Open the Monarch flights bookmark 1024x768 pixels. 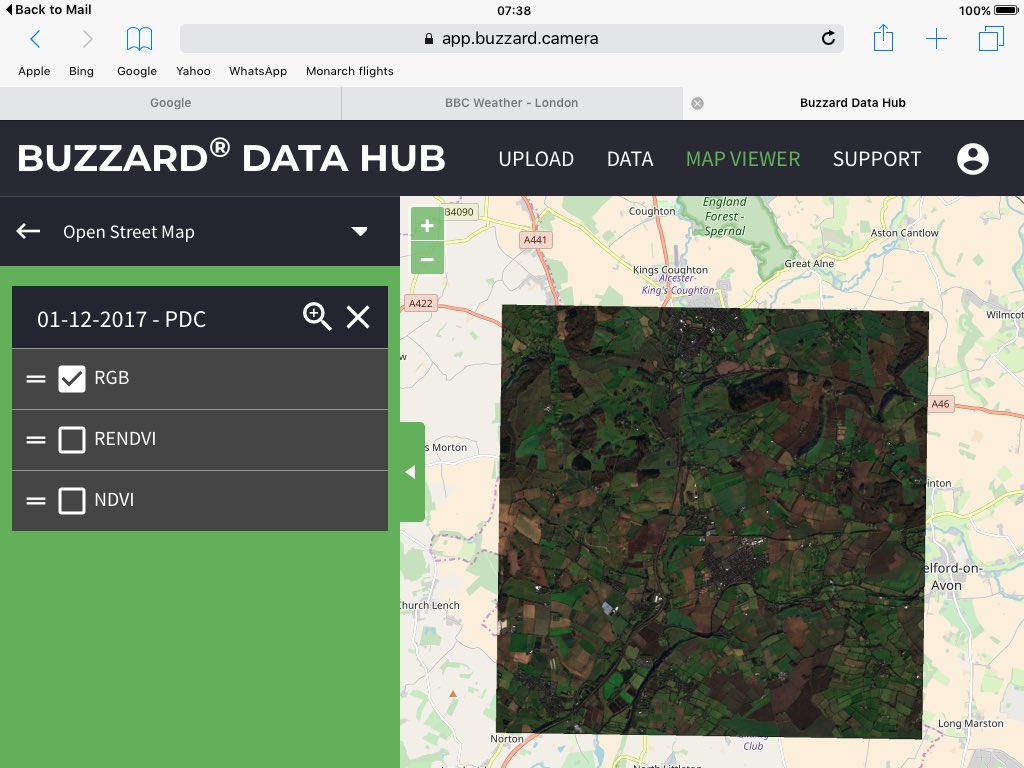349,71
